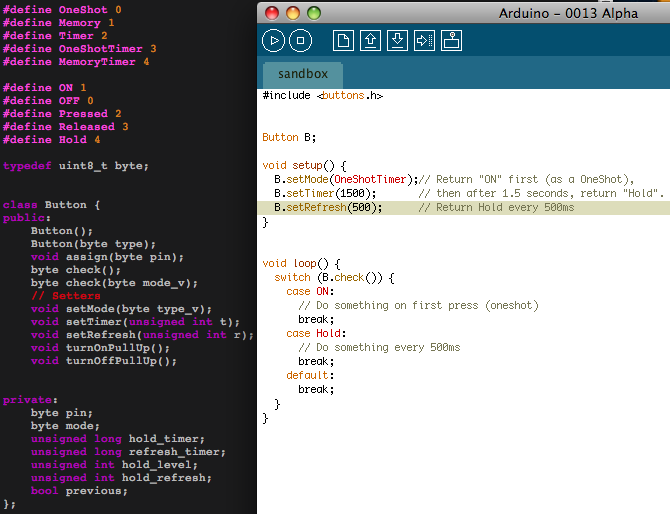670x514 pixels.
Task: Save the sketch using the down-arrow icon
Action: tap(397, 40)
